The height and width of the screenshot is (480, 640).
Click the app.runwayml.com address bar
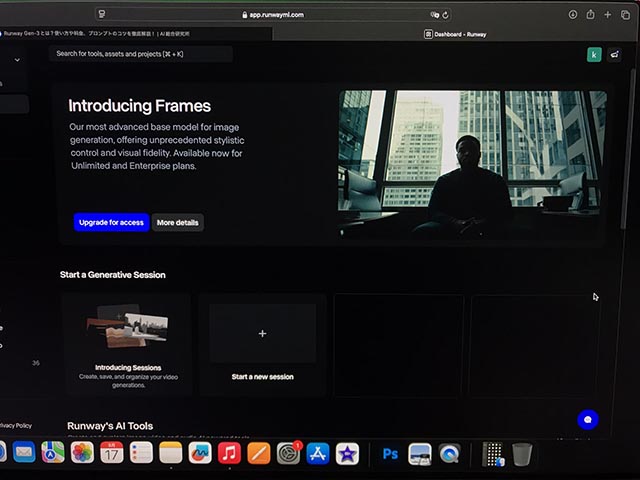(x=273, y=15)
